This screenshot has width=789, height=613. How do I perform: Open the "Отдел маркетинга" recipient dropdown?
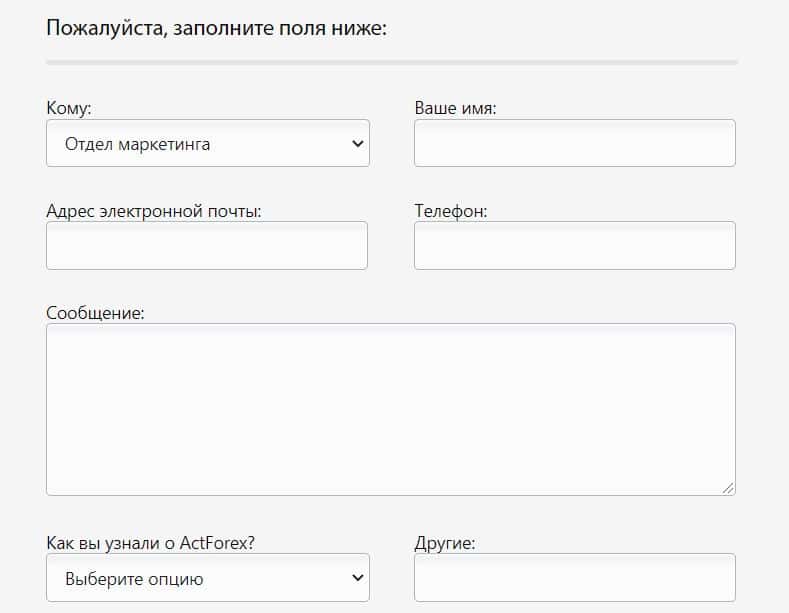point(207,144)
